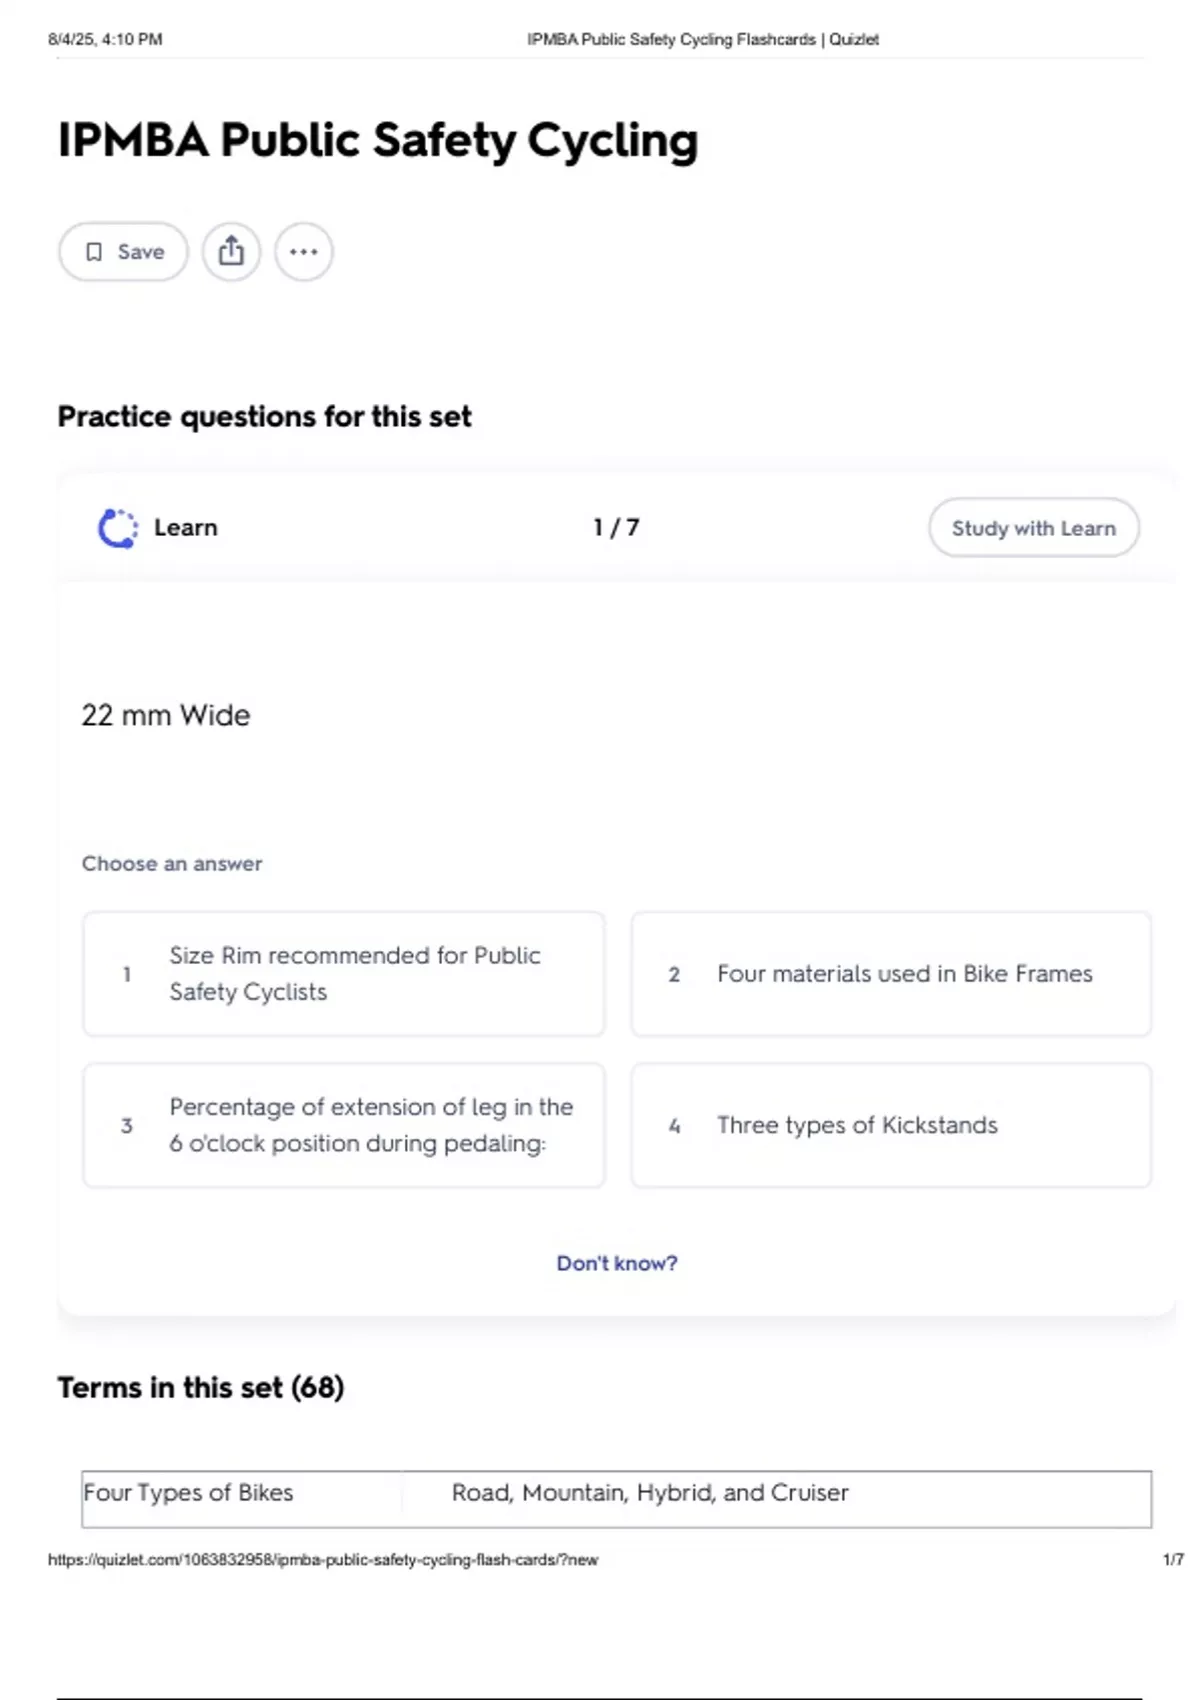Viewport: 1200px width, 1700px height.
Task: Click the "Learn" mode label
Action: pos(186,528)
